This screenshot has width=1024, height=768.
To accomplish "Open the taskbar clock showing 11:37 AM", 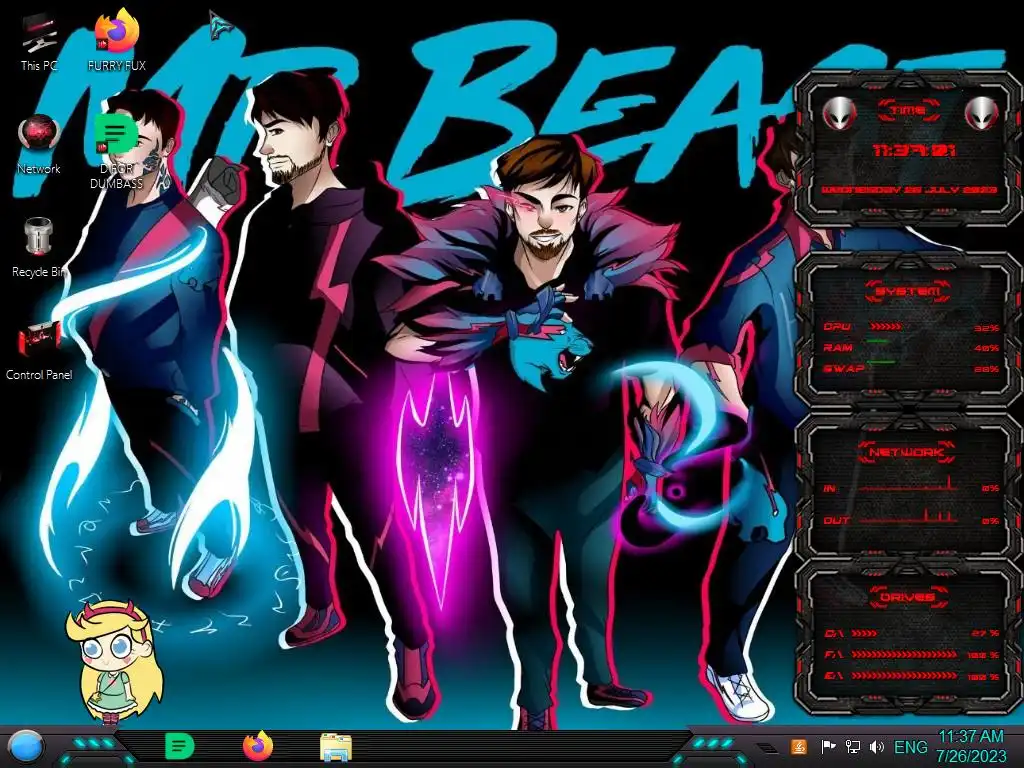I will [x=971, y=746].
